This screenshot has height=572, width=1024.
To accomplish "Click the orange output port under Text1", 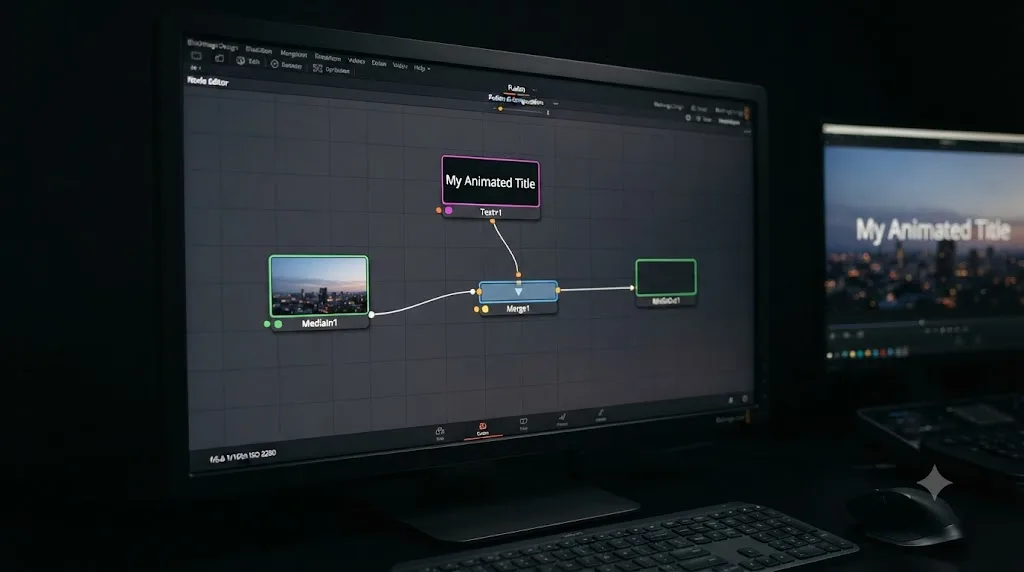I will pyautogui.click(x=492, y=221).
